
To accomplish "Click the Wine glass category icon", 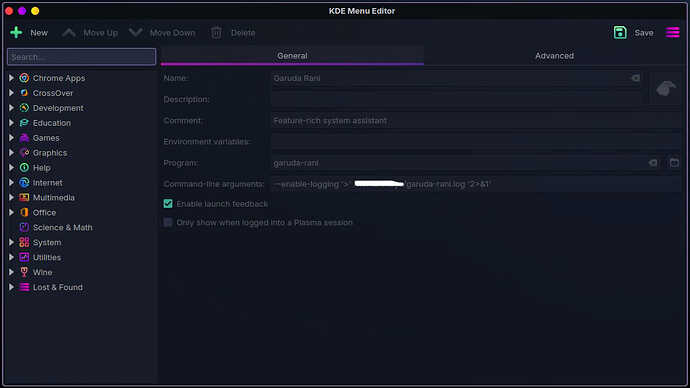I will [24, 272].
